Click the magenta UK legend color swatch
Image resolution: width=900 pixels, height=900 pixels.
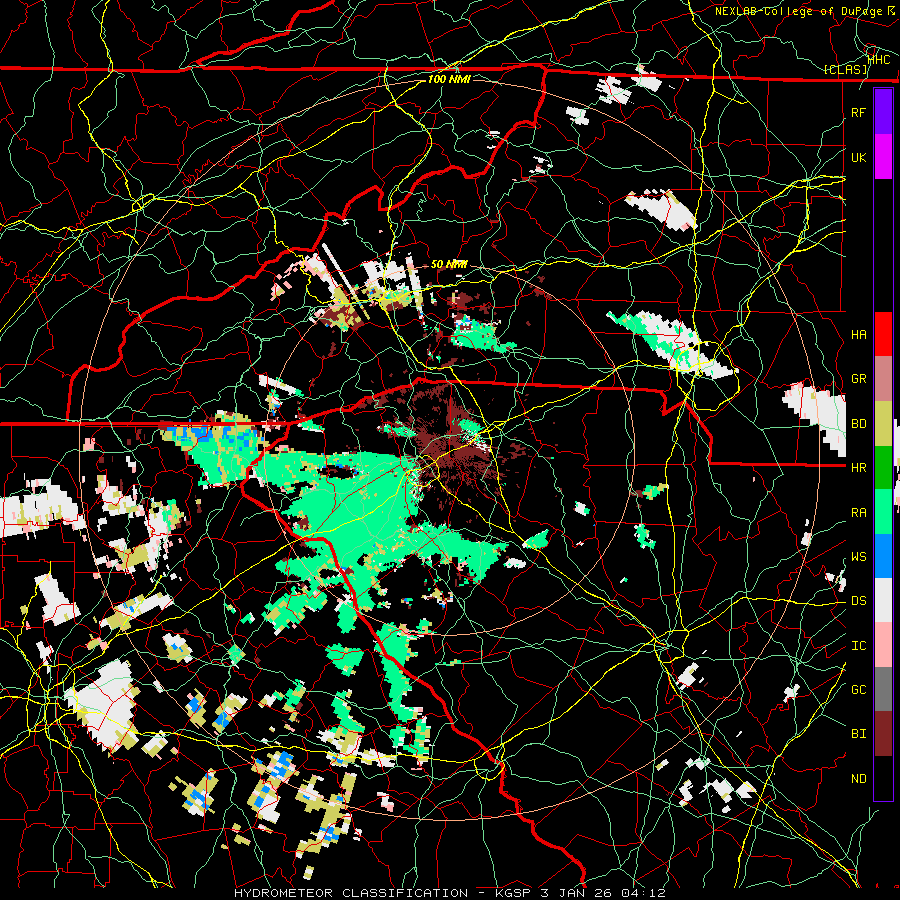coord(883,157)
